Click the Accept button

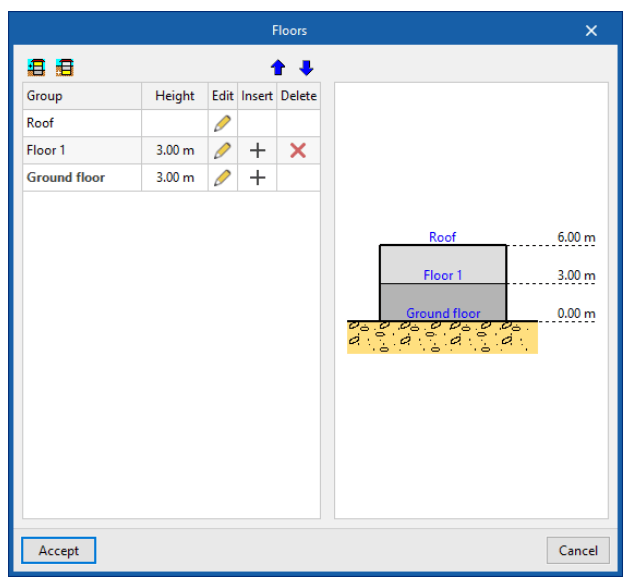point(58,550)
